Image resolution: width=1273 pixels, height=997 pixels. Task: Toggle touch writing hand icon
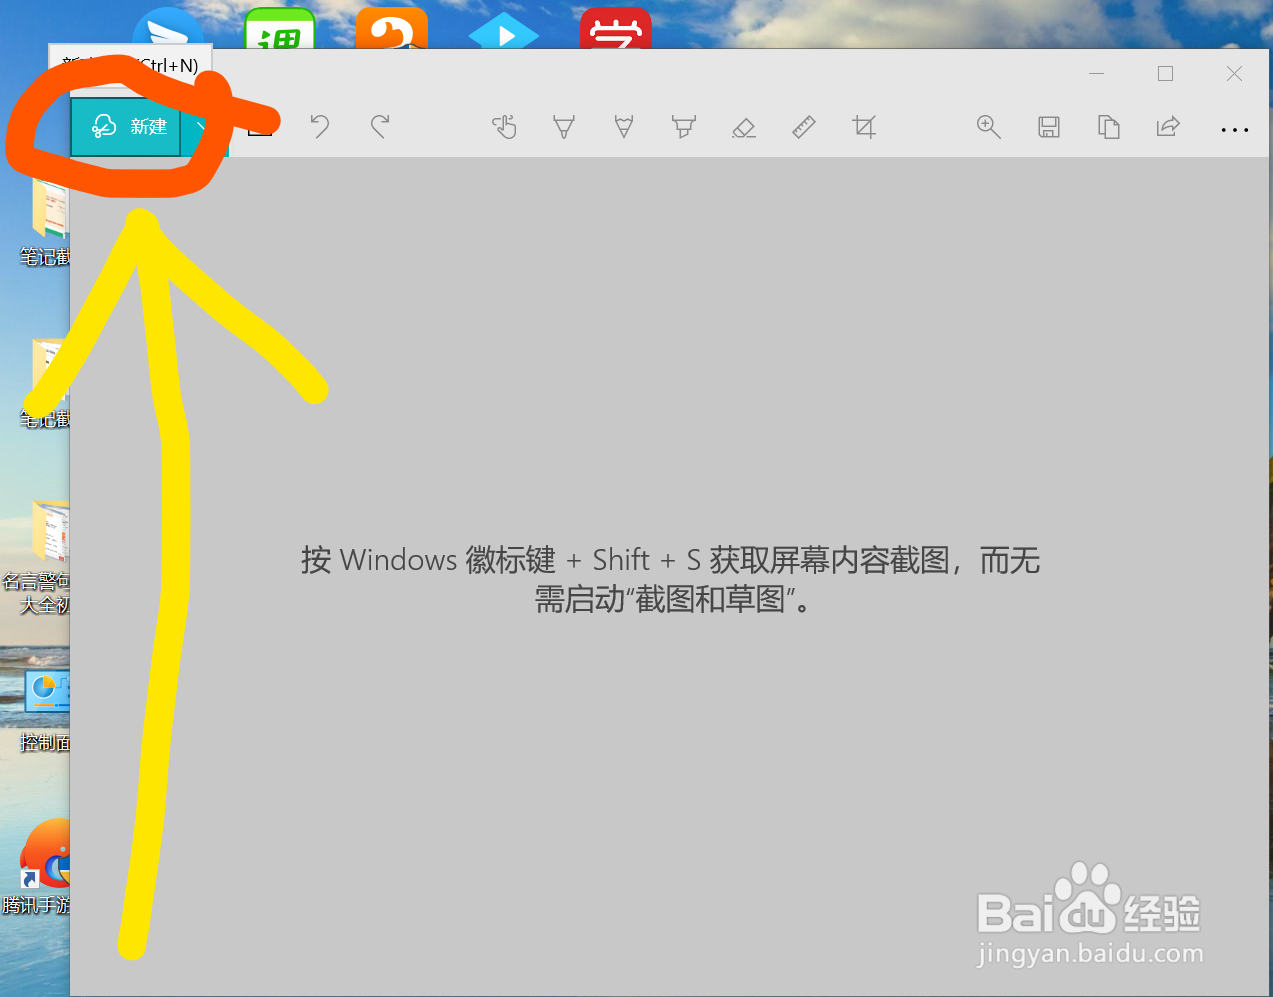[x=504, y=127]
